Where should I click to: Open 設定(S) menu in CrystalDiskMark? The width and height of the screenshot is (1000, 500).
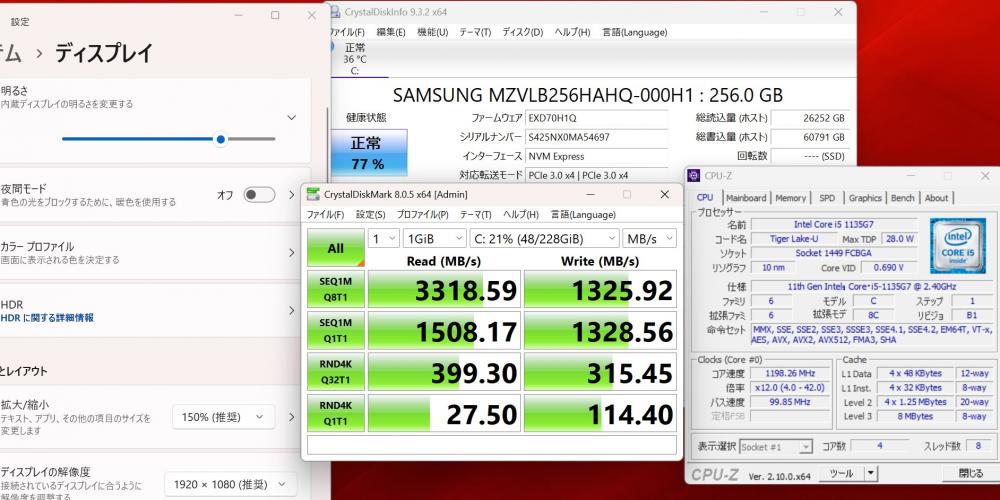point(370,215)
